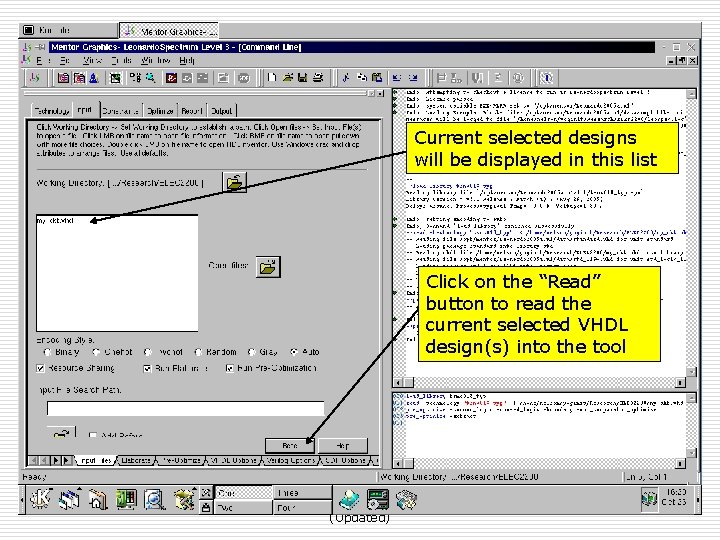
Task: Click the scroll-up arrow of the transcript pane
Action: (x=692, y=94)
